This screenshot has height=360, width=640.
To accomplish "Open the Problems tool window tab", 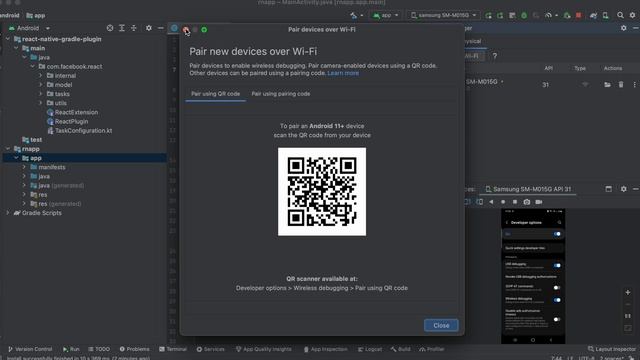I will point(134,349).
